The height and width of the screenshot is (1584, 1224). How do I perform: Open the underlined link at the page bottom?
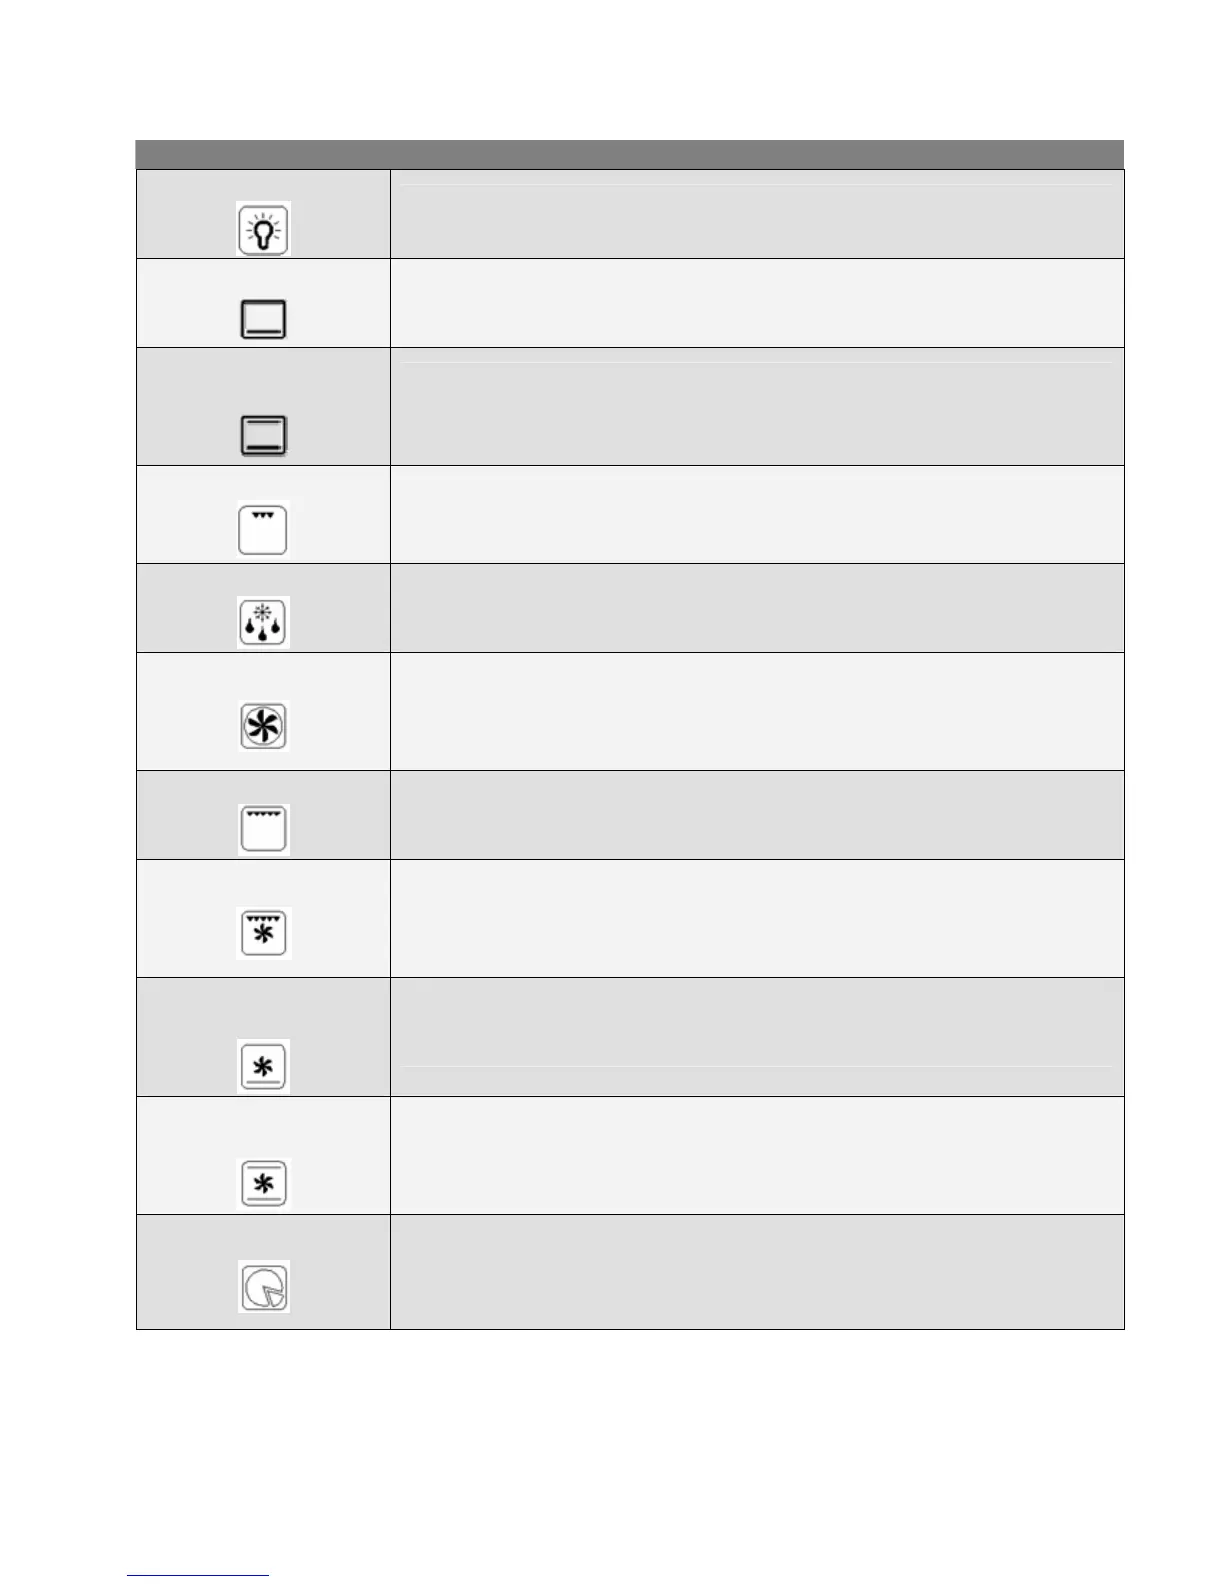pos(198,1576)
